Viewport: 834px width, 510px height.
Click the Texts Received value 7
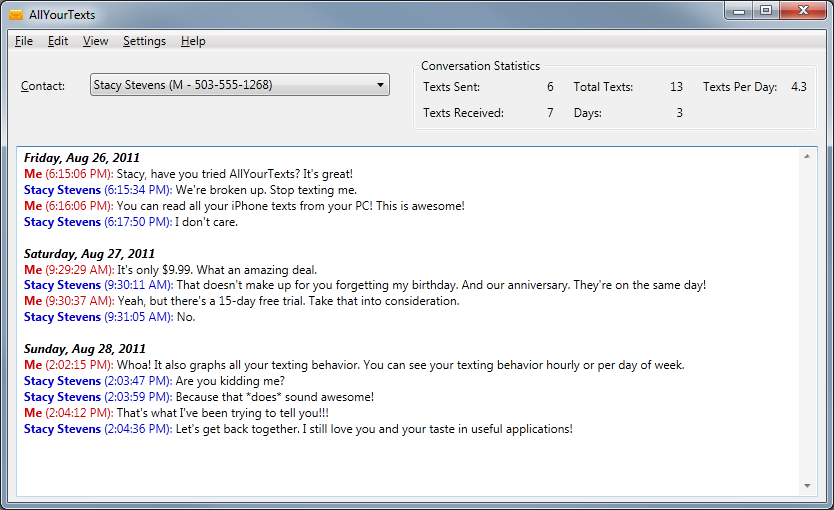point(550,113)
